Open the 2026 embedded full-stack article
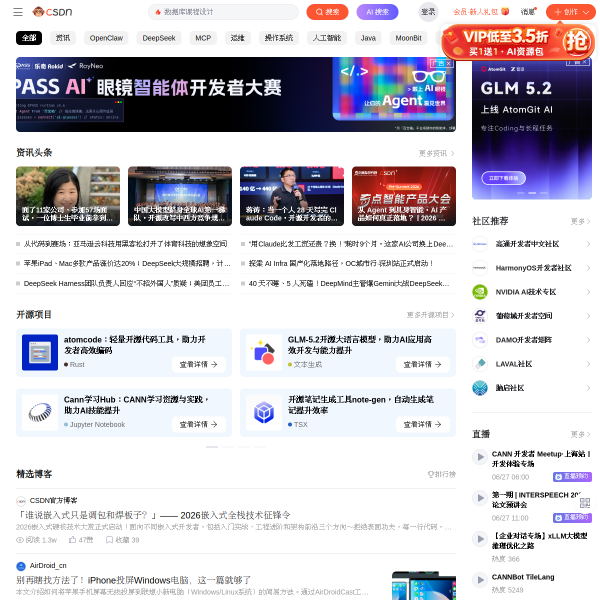This screenshot has width=600, height=600. (x=154, y=515)
